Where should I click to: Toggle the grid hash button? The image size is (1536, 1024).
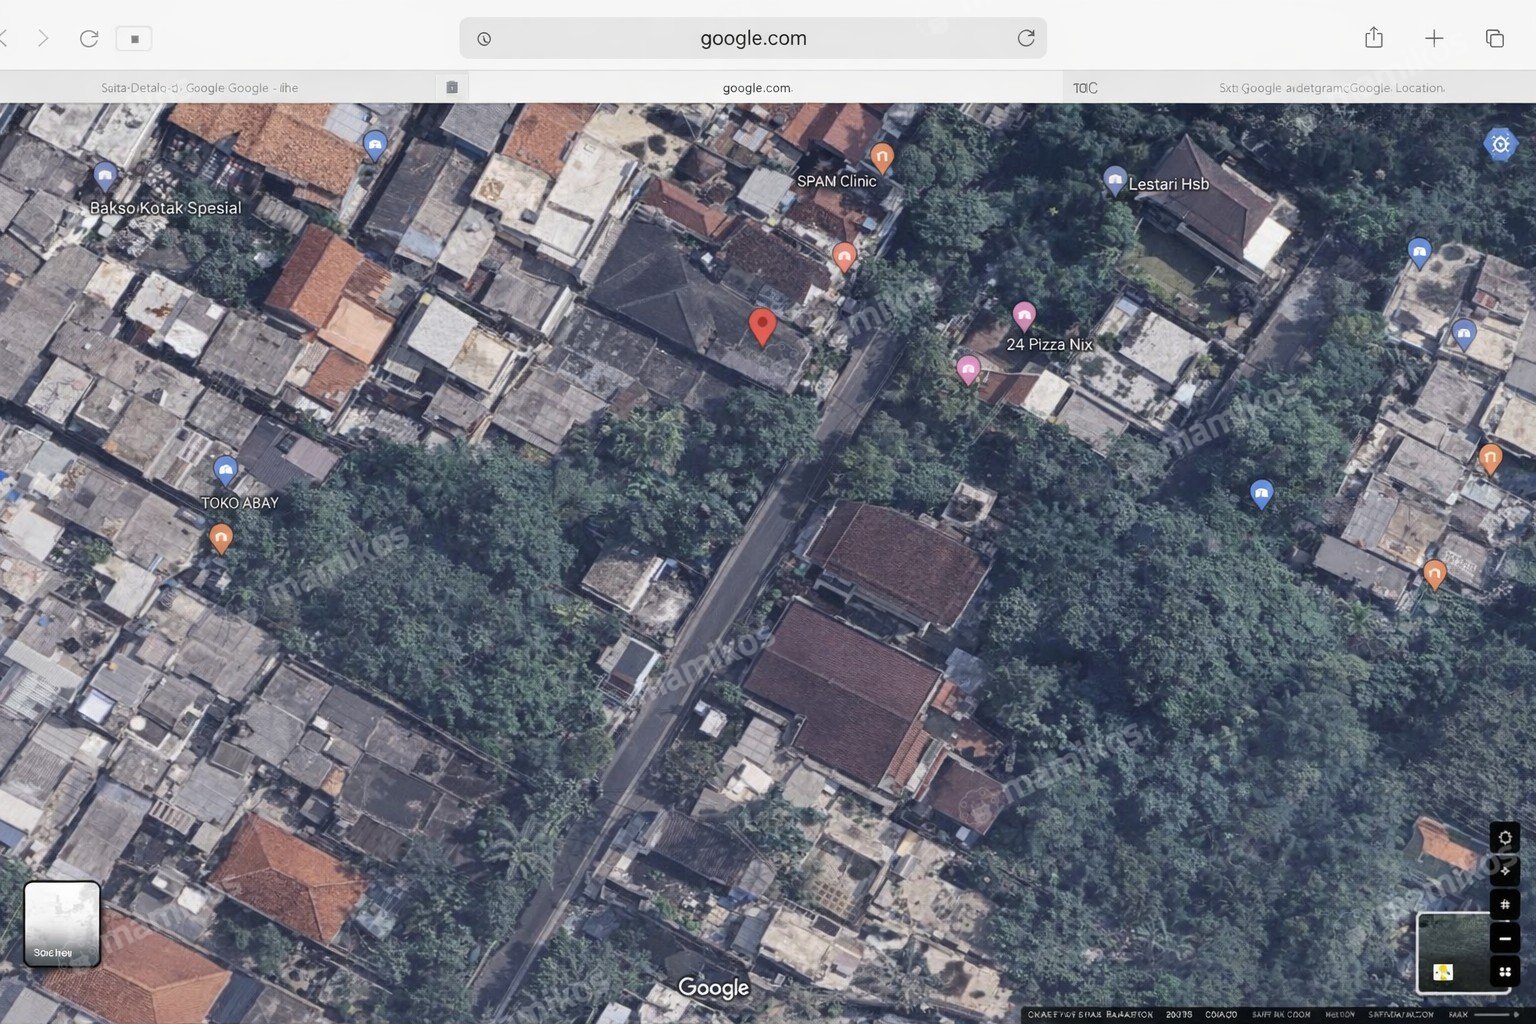pyautogui.click(x=1505, y=904)
